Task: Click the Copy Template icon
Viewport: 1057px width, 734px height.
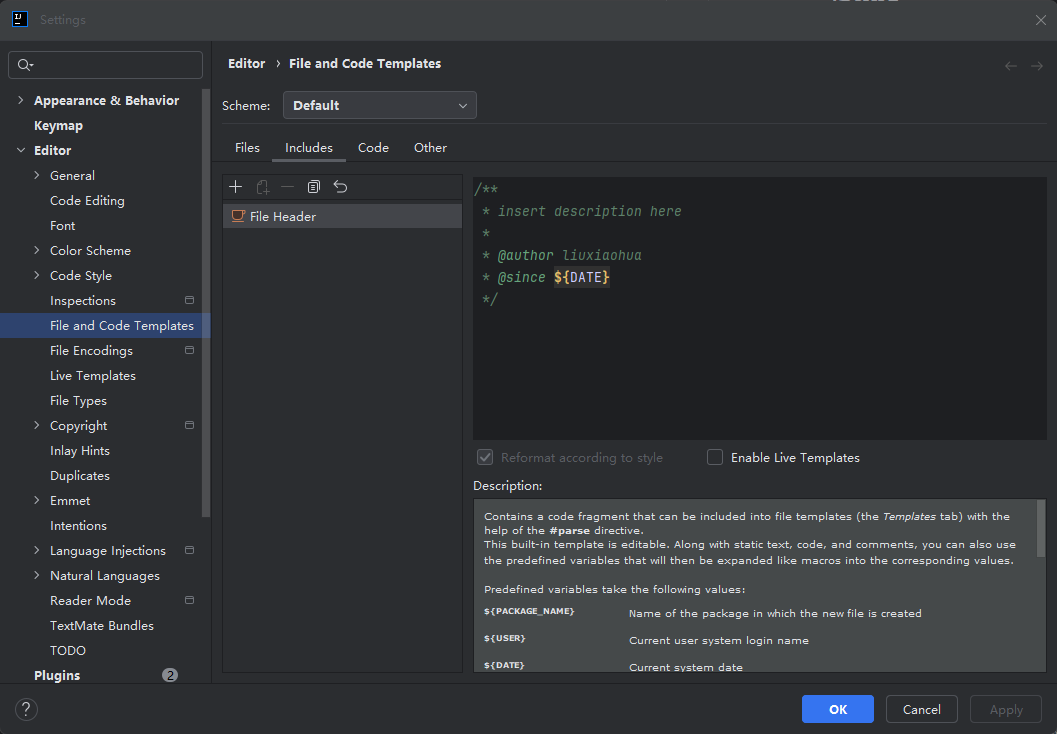Action: pos(313,187)
